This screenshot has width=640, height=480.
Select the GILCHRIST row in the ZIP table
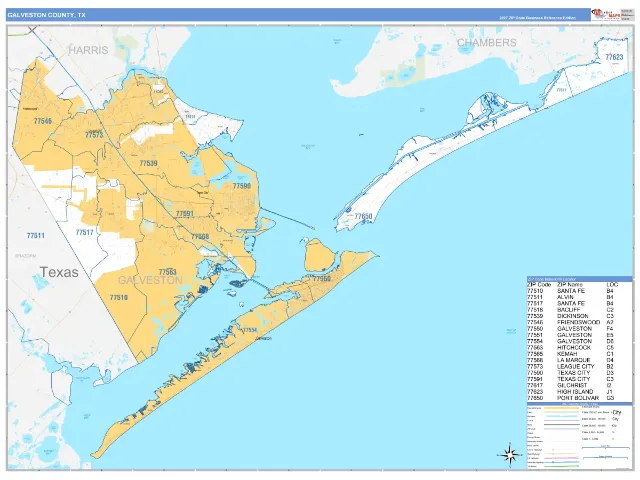pos(570,385)
